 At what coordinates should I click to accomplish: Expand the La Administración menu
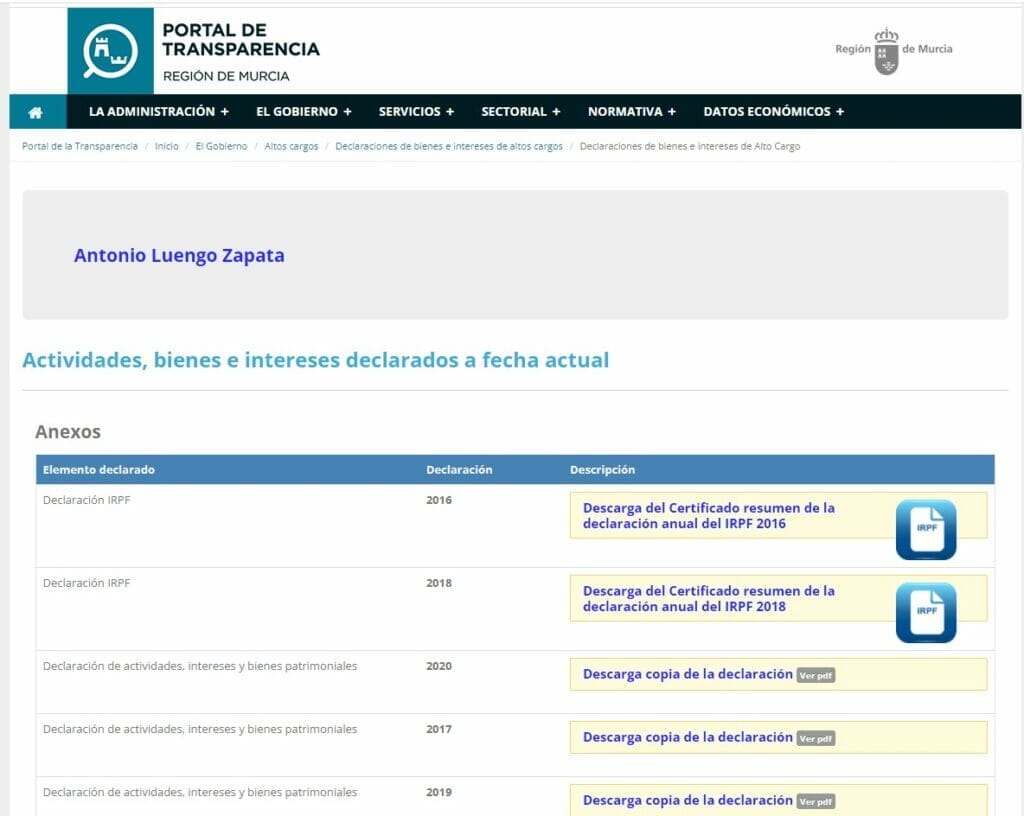pos(158,112)
